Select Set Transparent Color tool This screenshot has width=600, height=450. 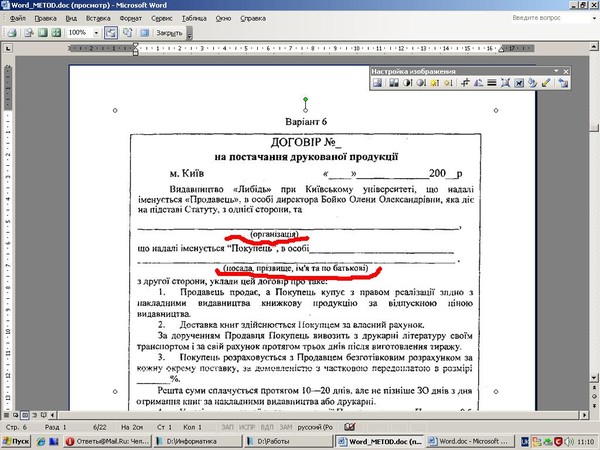coord(546,83)
